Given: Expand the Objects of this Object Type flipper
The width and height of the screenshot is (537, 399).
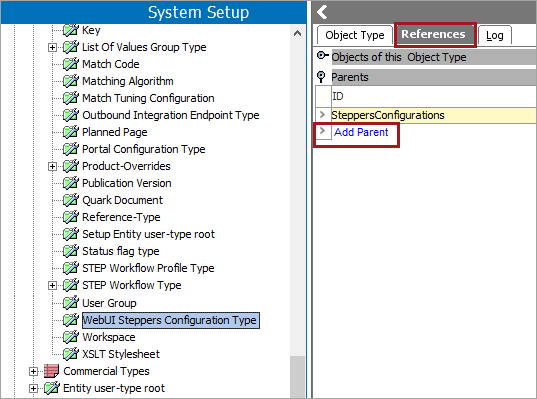Looking at the screenshot, I should (322, 55).
